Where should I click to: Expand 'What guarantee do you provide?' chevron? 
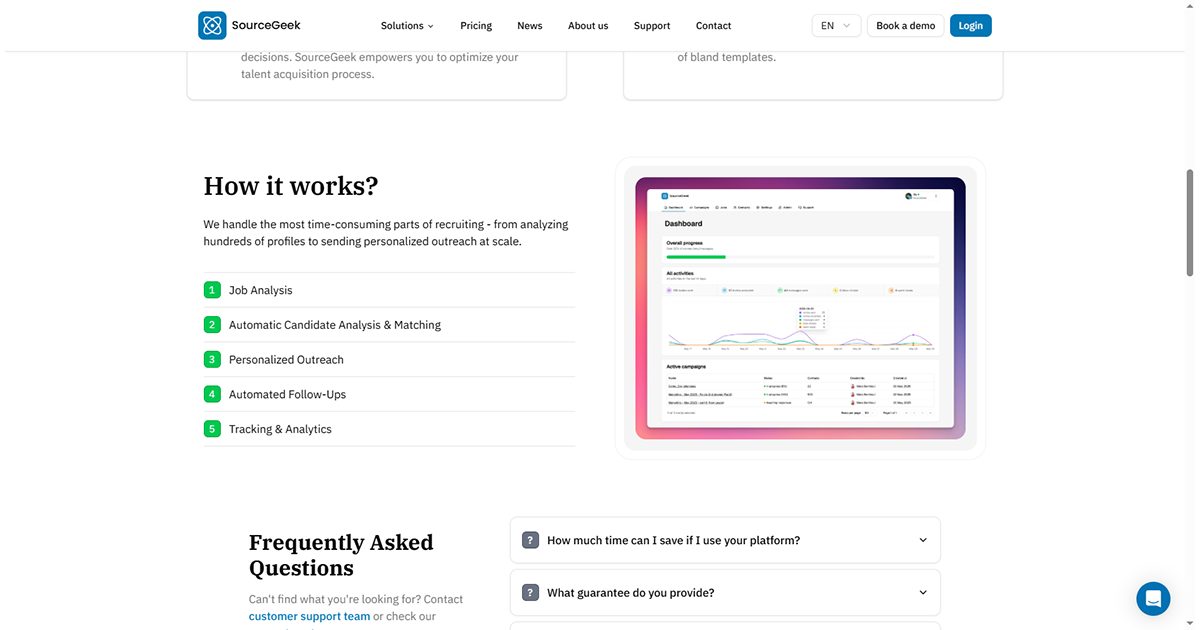coord(923,593)
